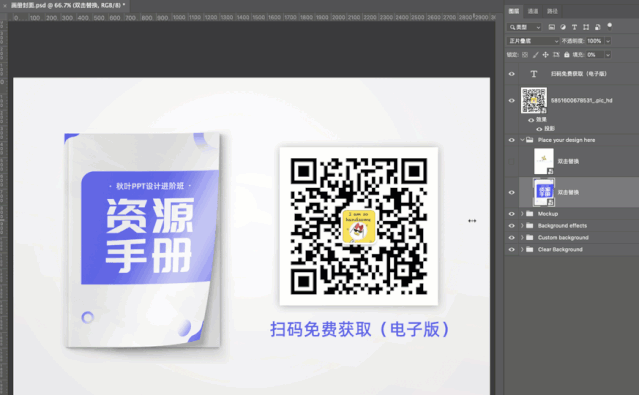Select the Clear Background group name
Viewport: 639px width, 395px height.
tap(560, 249)
